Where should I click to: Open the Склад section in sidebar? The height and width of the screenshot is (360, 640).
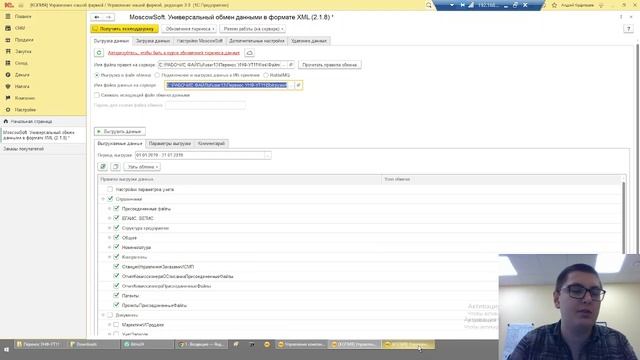click(21, 63)
